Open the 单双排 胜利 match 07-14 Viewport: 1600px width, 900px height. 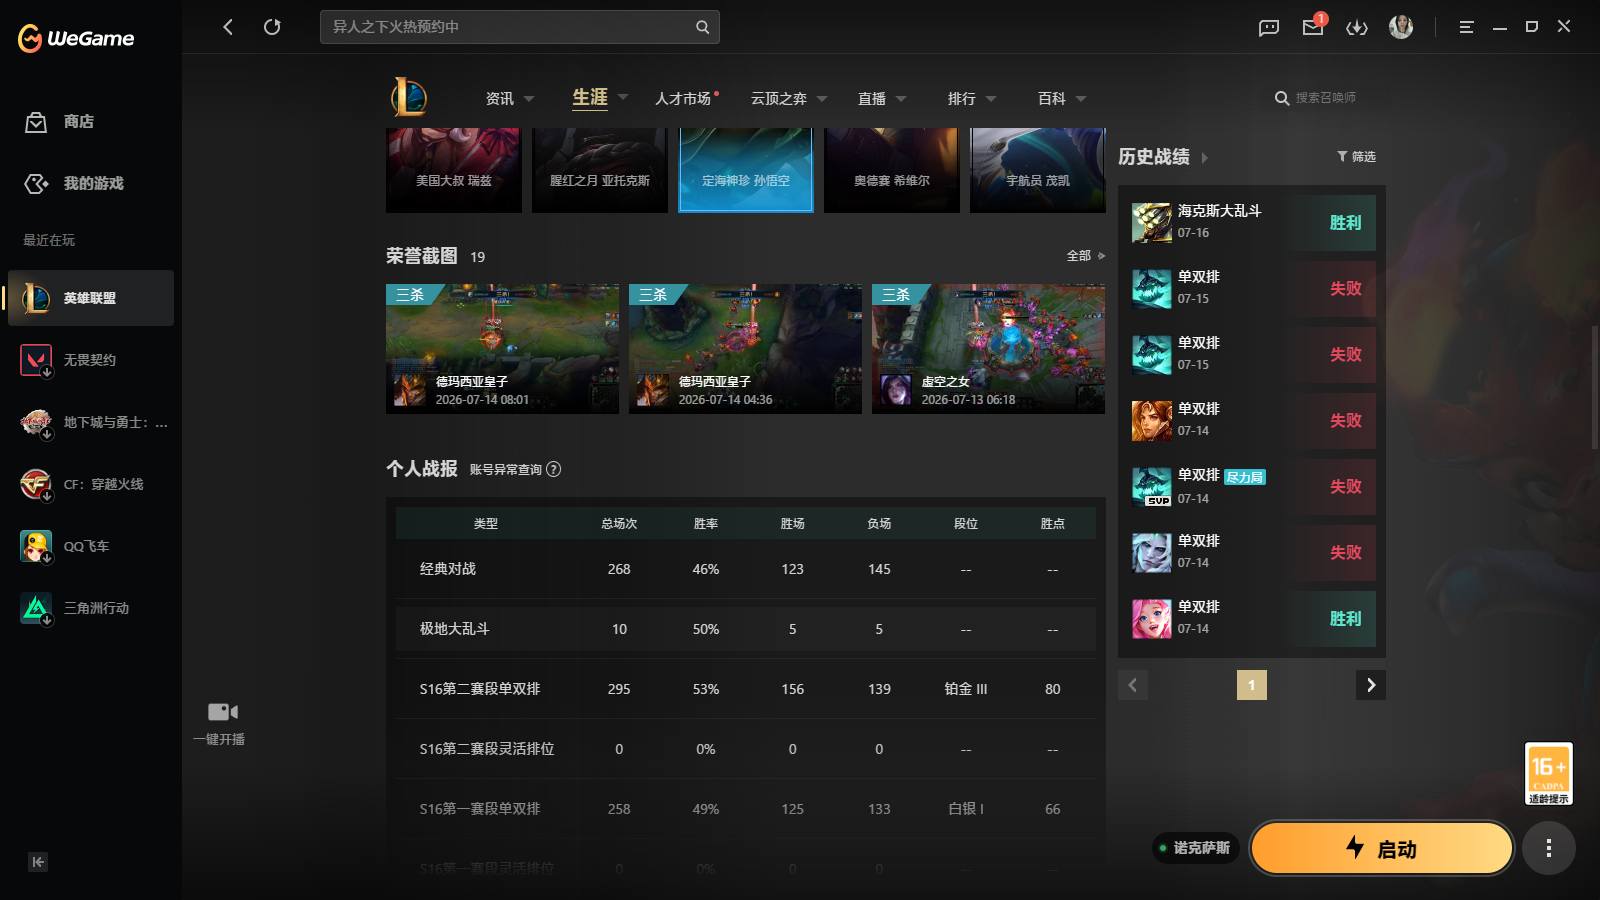click(x=1252, y=618)
